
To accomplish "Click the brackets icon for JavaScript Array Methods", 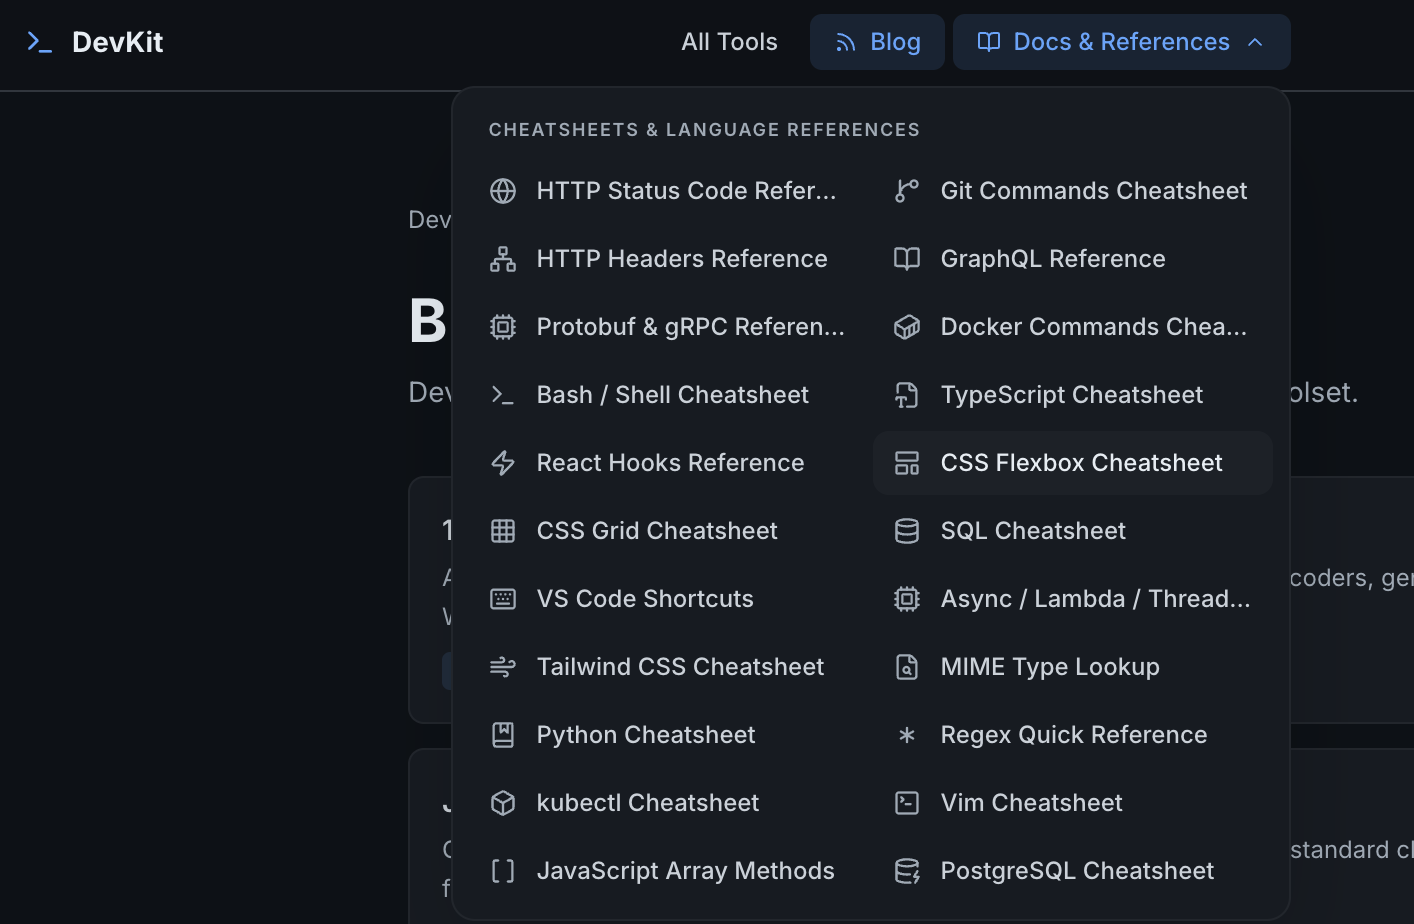I will [x=503, y=871].
